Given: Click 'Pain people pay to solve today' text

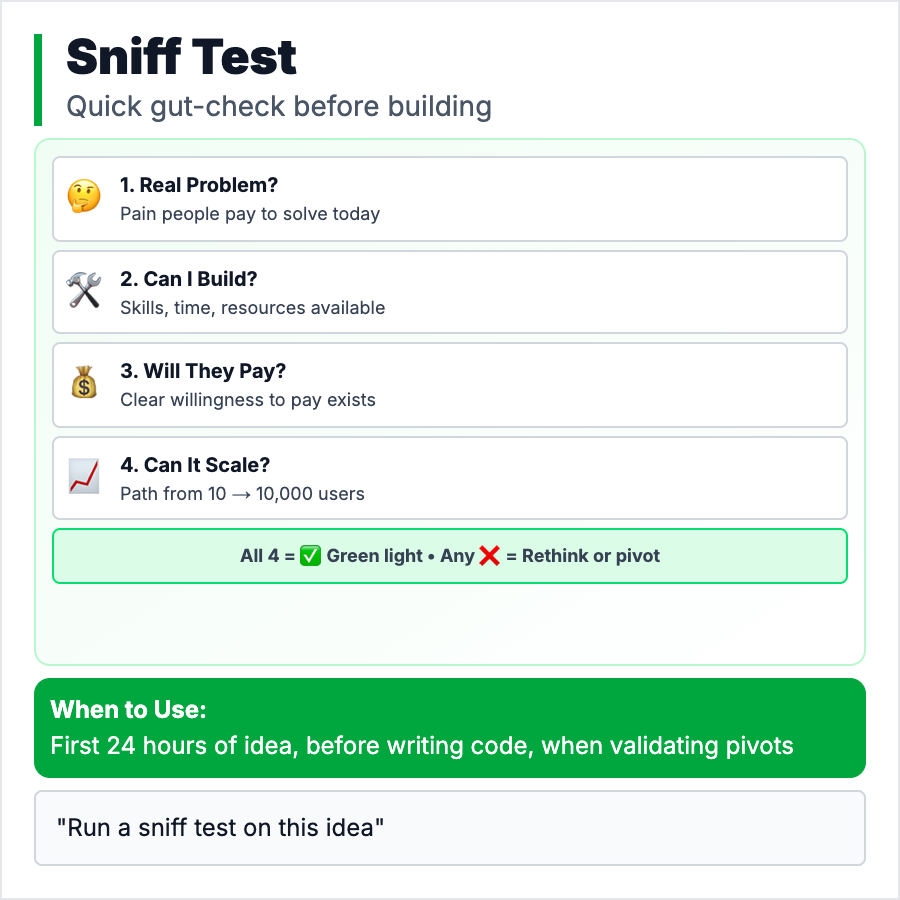Looking at the screenshot, I should coord(250,214).
